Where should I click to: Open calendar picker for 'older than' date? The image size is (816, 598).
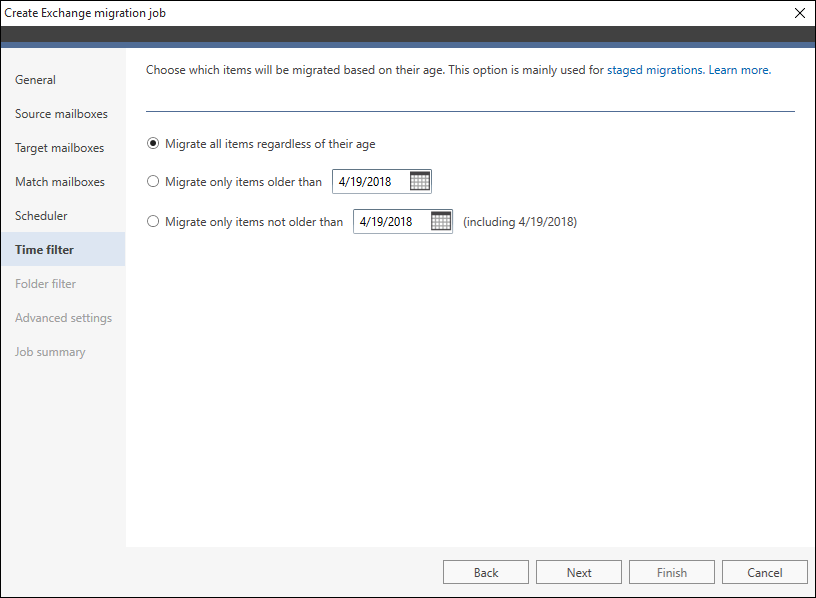pyautogui.click(x=419, y=181)
